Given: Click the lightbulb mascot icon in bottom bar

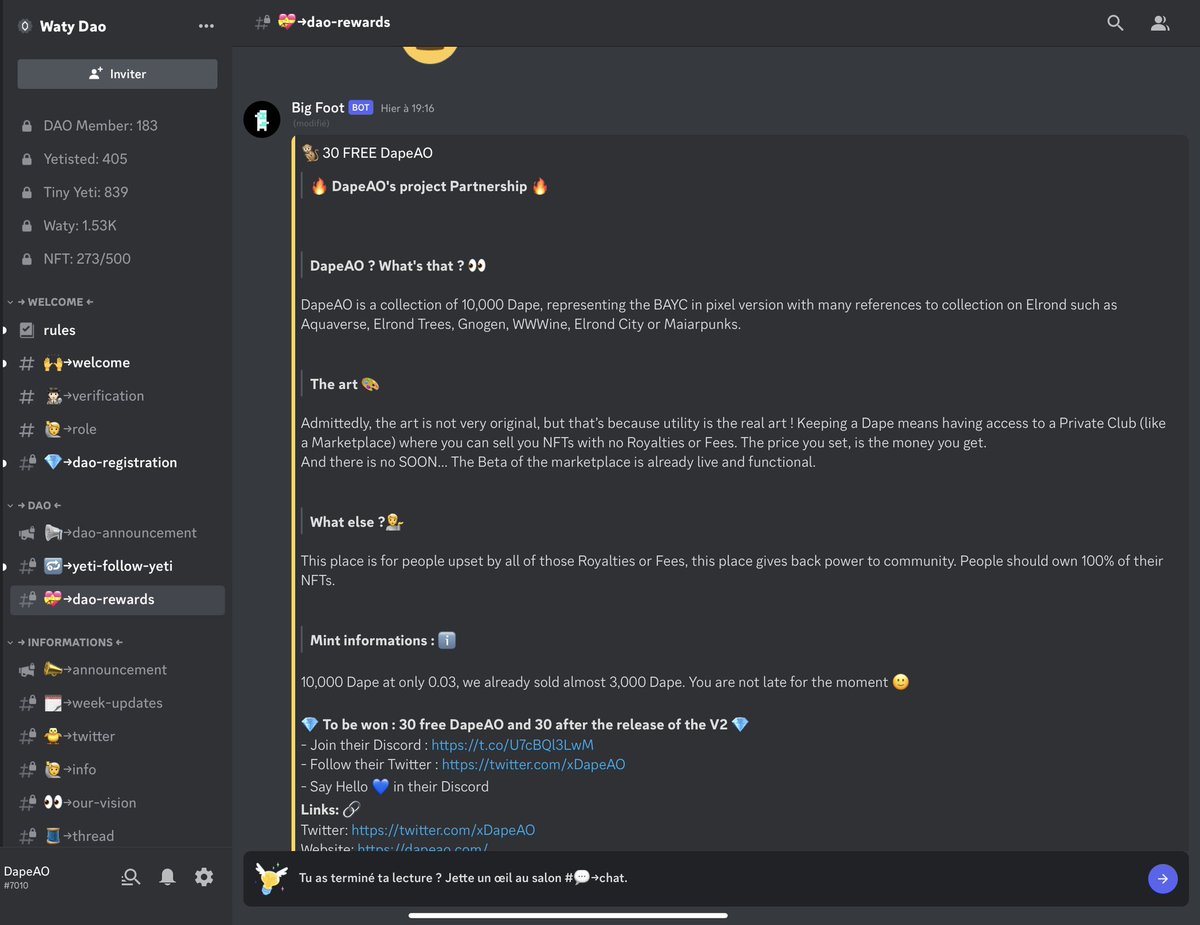Looking at the screenshot, I should pos(271,878).
